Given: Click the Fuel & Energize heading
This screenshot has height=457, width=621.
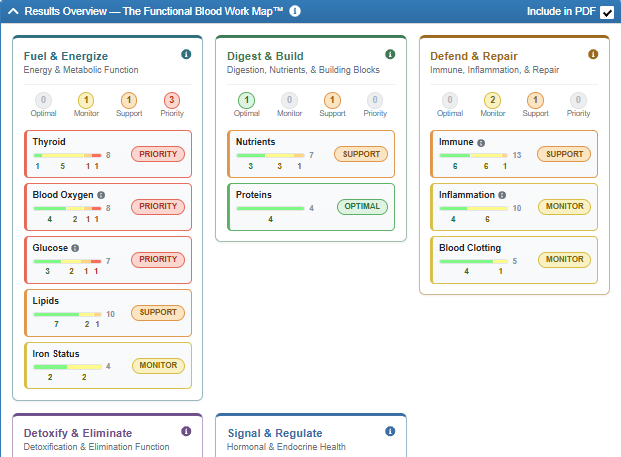Looking at the screenshot, I should click(x=66, y=56).
